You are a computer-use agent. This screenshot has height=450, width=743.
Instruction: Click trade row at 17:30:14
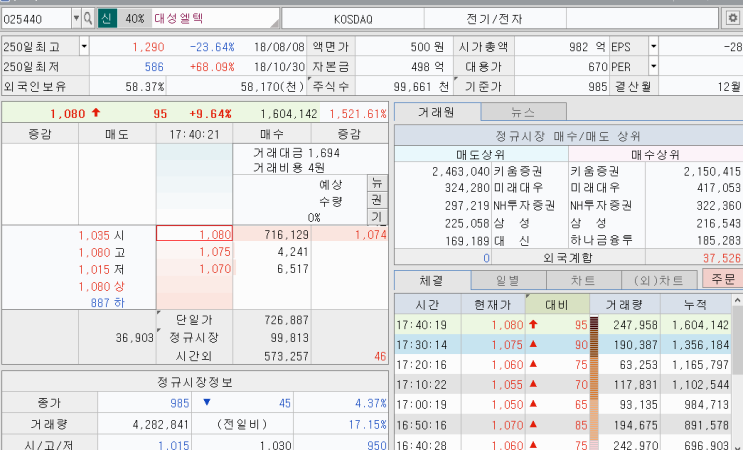click(563, 344)
